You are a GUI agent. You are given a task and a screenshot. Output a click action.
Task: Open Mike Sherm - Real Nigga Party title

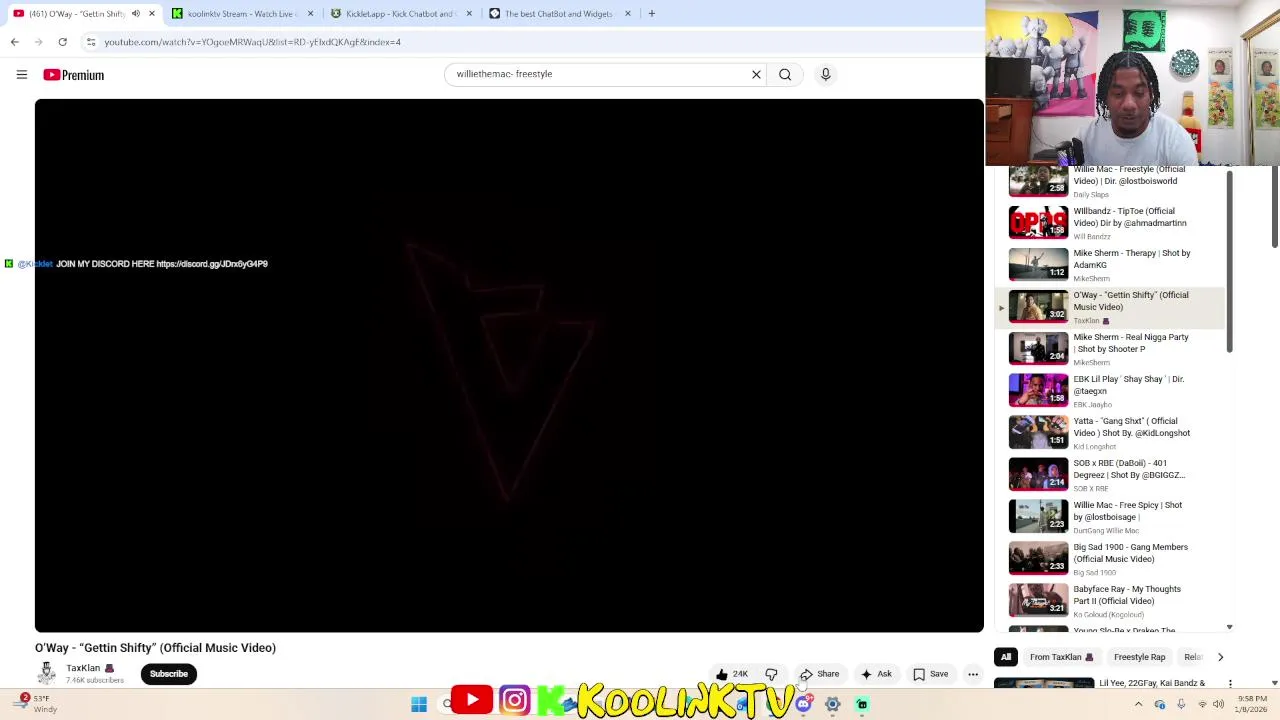(1130, 343)
